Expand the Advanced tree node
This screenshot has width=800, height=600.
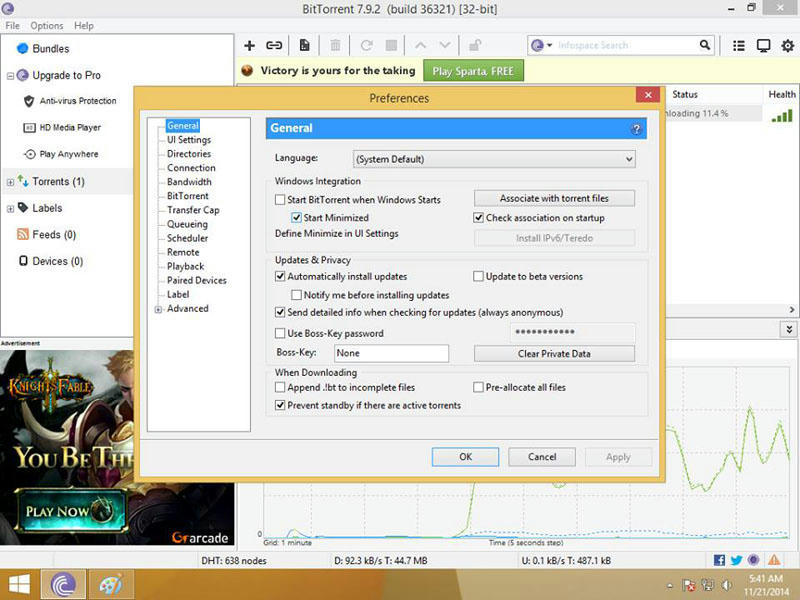(x=158, y=309)
